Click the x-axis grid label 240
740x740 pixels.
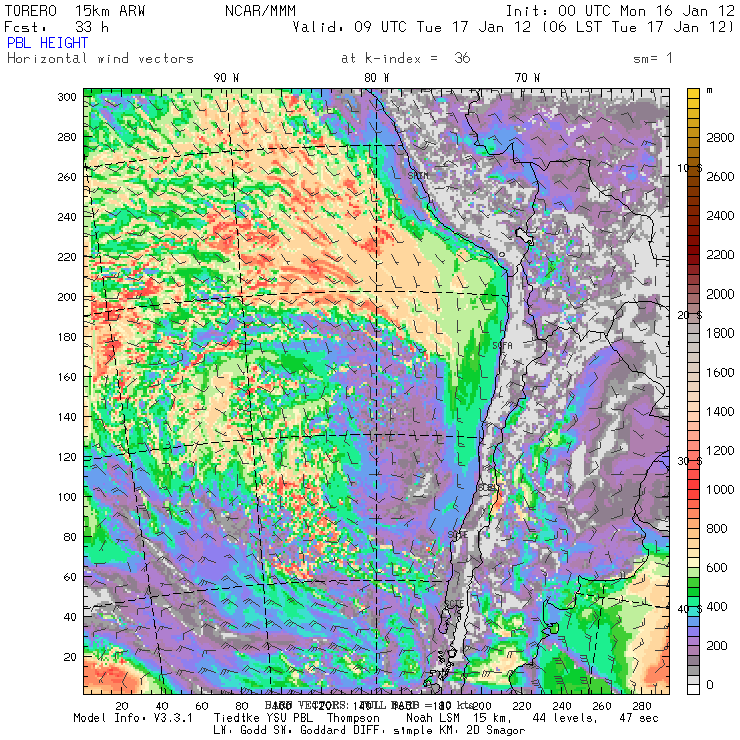562,706
